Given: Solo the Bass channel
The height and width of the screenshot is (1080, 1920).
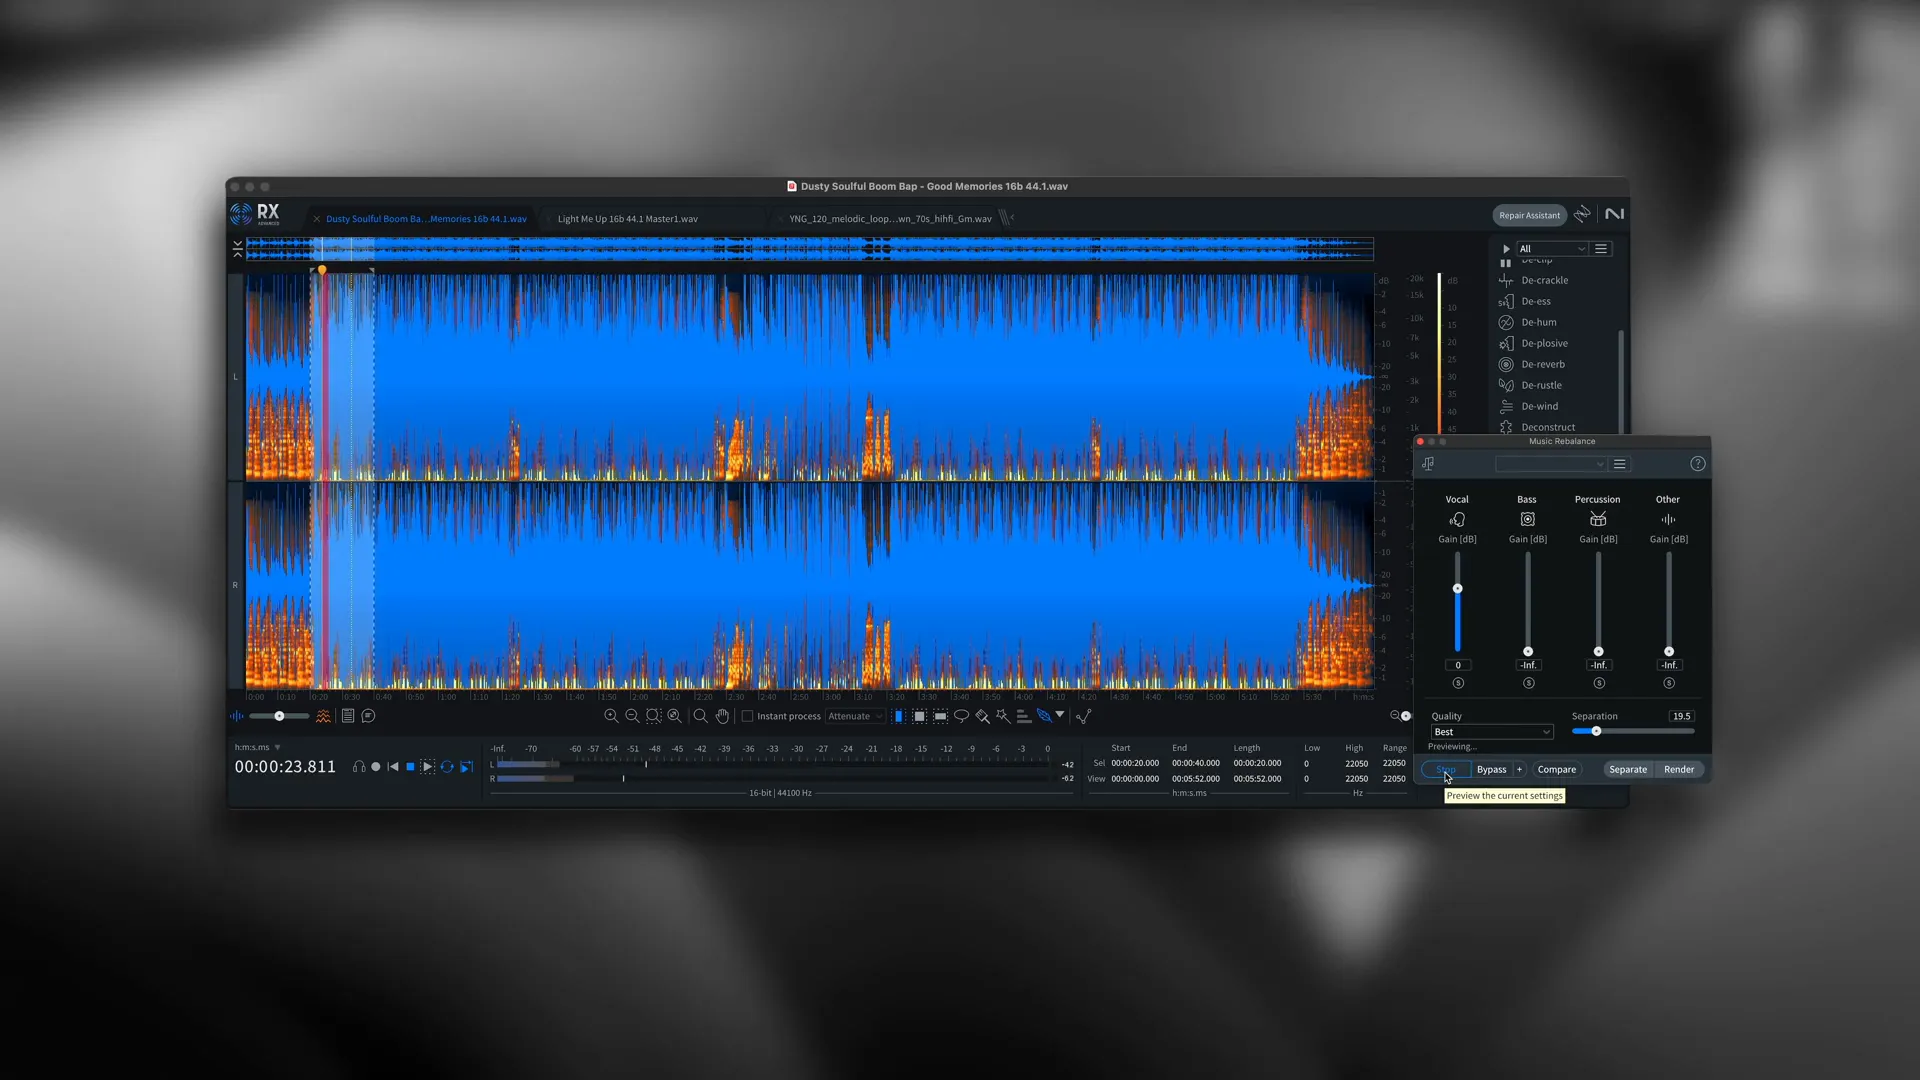Looking at the screenshot, I should (x=1528, y=683).
